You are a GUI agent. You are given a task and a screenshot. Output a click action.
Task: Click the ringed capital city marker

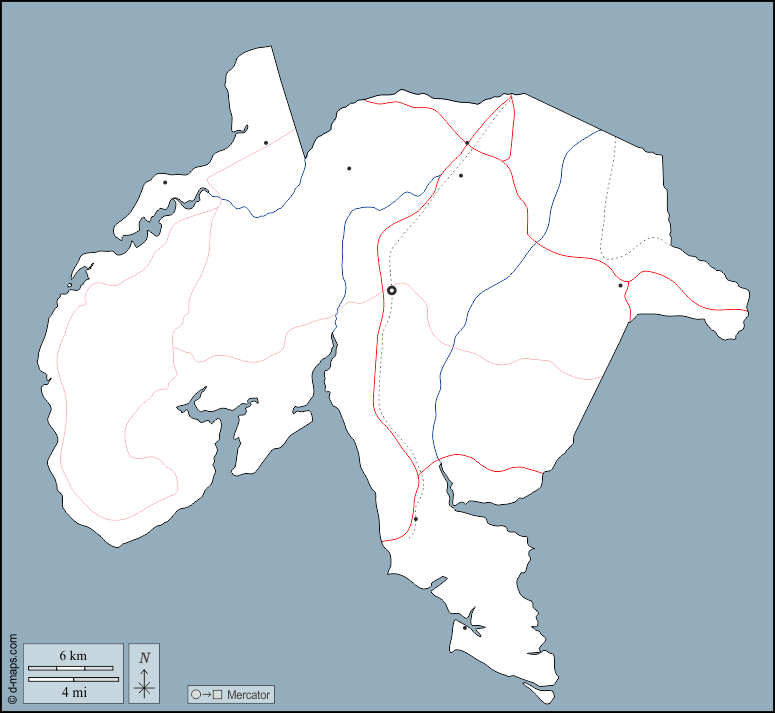(392, 290)
